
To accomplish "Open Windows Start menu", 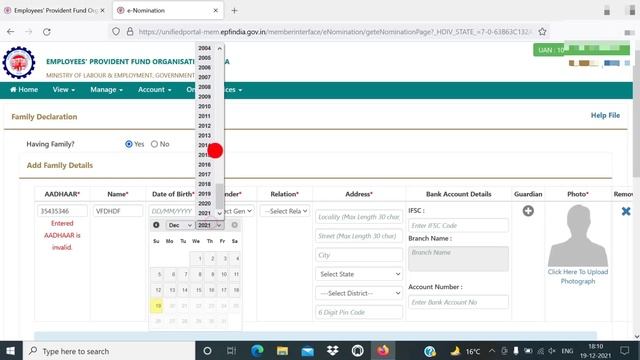I will point(11,351).
